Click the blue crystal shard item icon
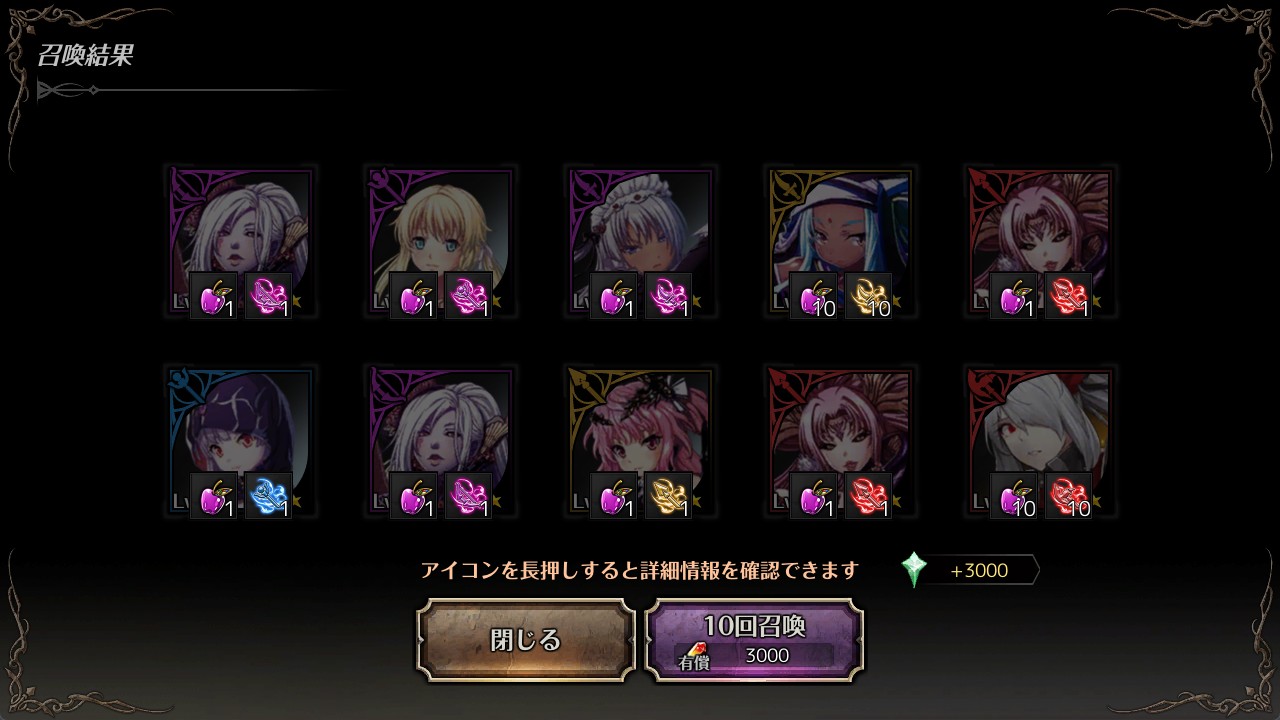The width and height of the screenshot is (1280, 720). tap(269, 496)
